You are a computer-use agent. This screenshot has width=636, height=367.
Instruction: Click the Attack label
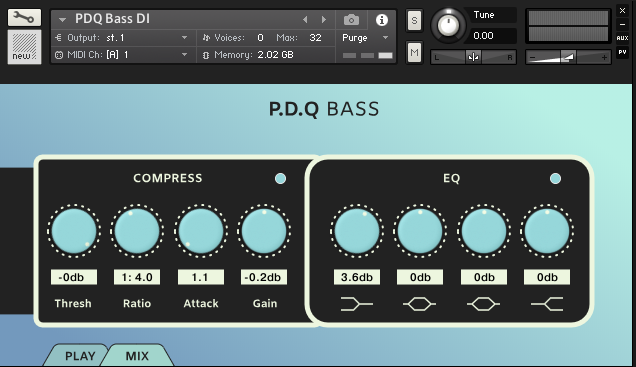pyautogui.click(x=201, y=303)
